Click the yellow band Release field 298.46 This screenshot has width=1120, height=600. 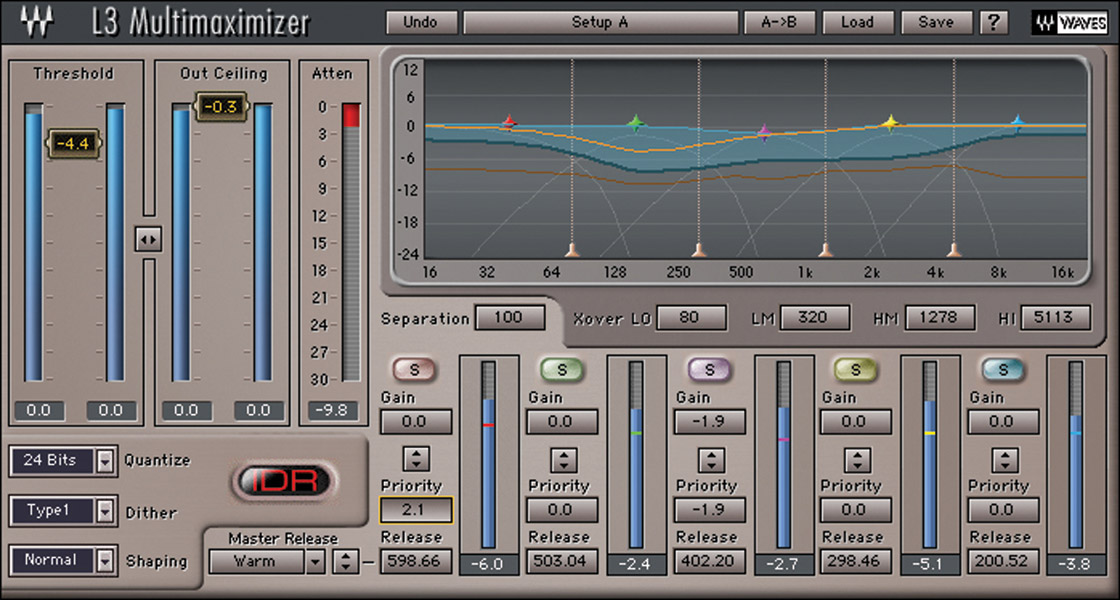856,561
